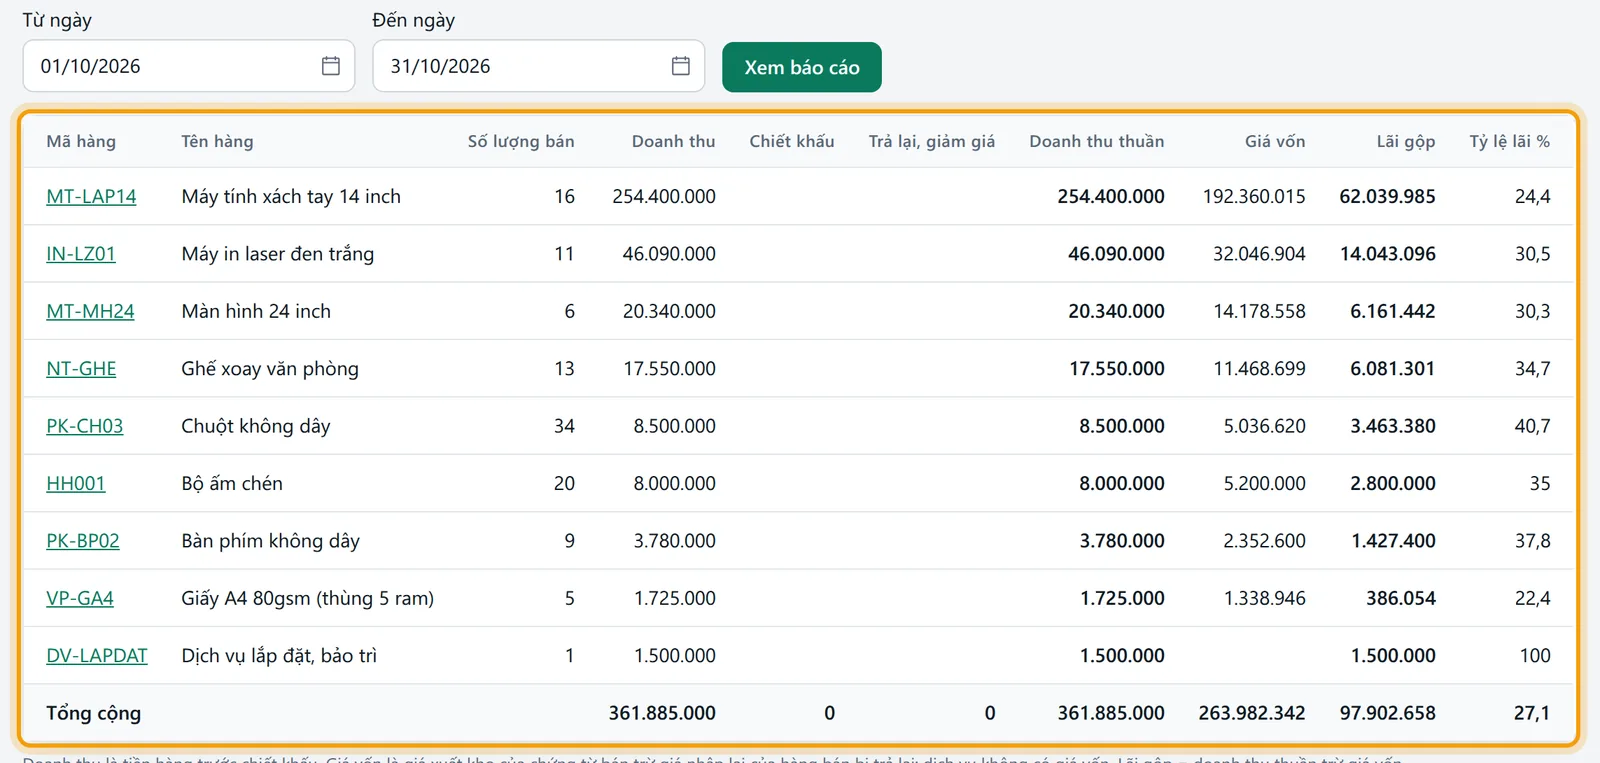Click the Đến ngày date field 31/10/2026
Screen dimensions: 1600x763
(x=539, y=66)
